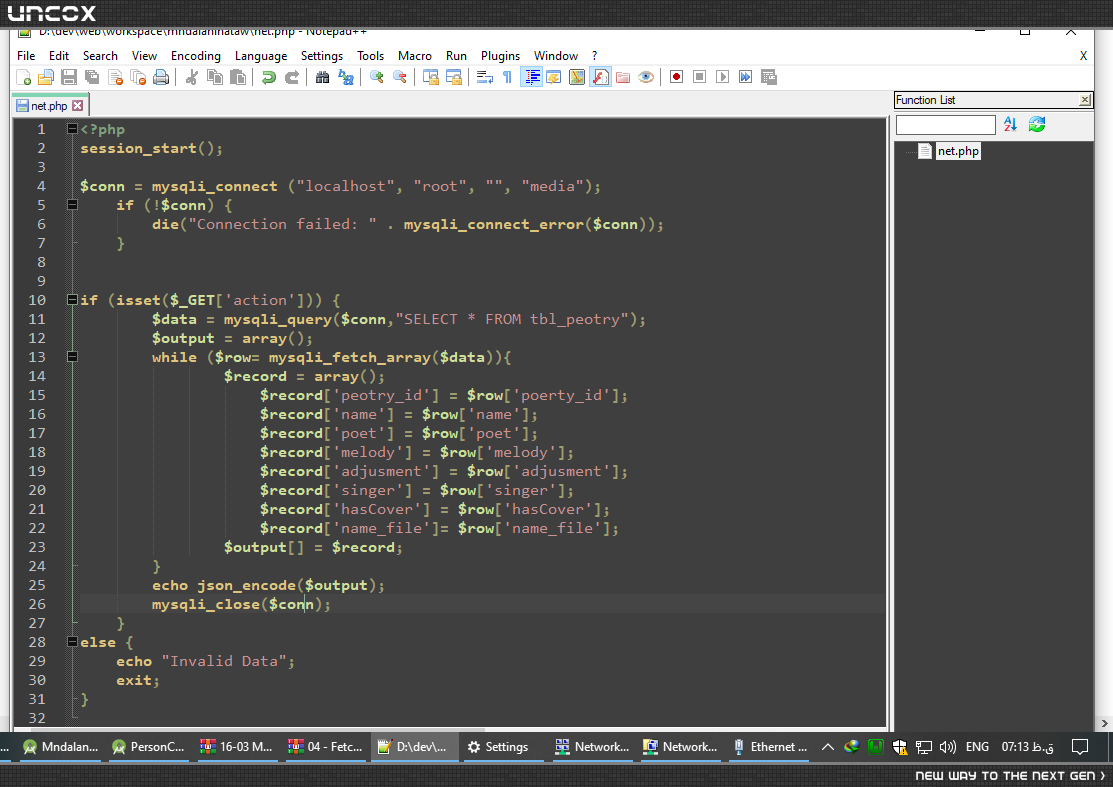1113x787 pixels.
Task: Toggle the Document Map panel icon
Action: tap(577, 77)
